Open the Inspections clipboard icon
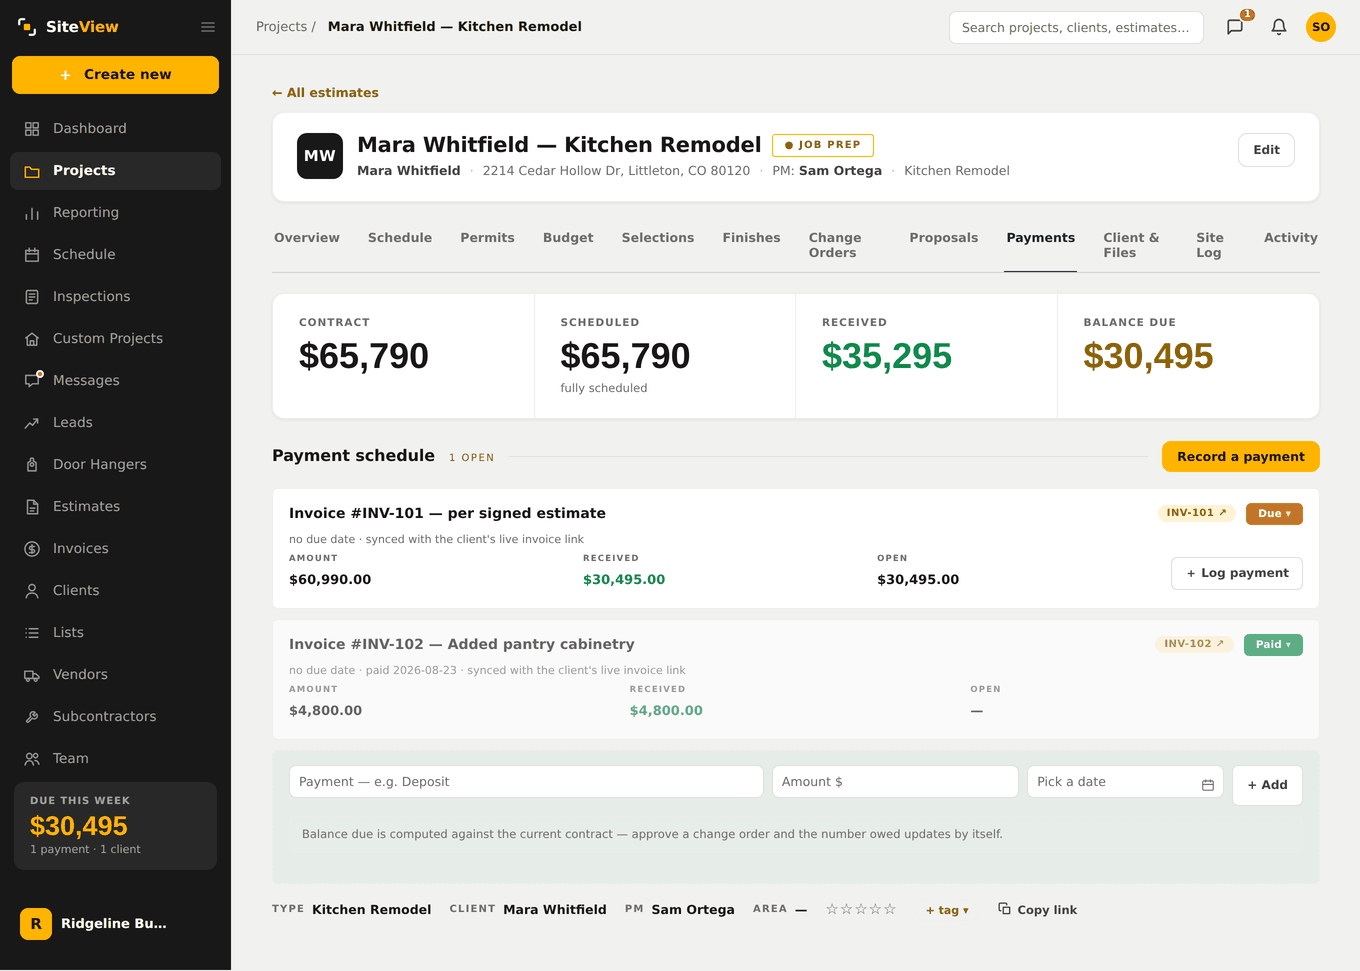The width and height of the screenshot is (1360, 971). tap(32, 297)
